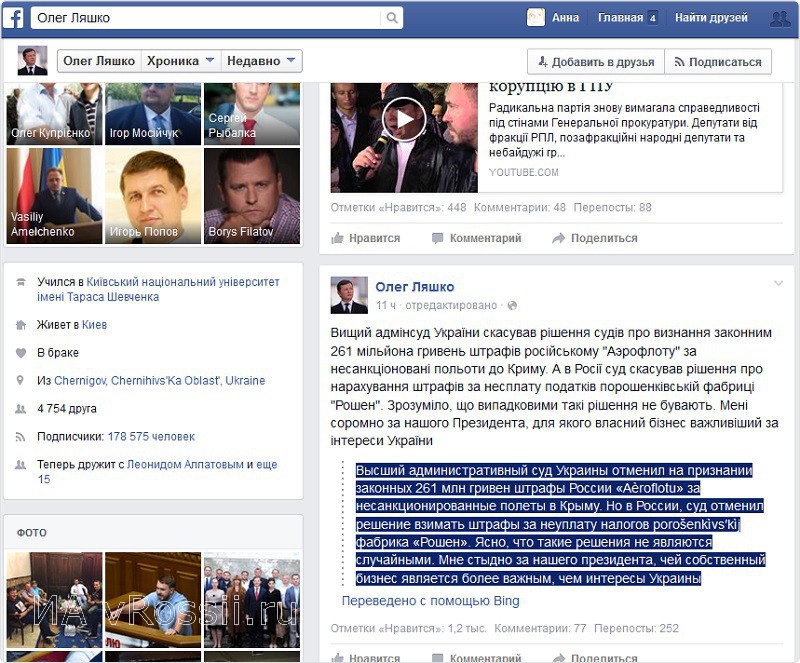
Task: Click отредактировано edited label
Action: (451, 305)
